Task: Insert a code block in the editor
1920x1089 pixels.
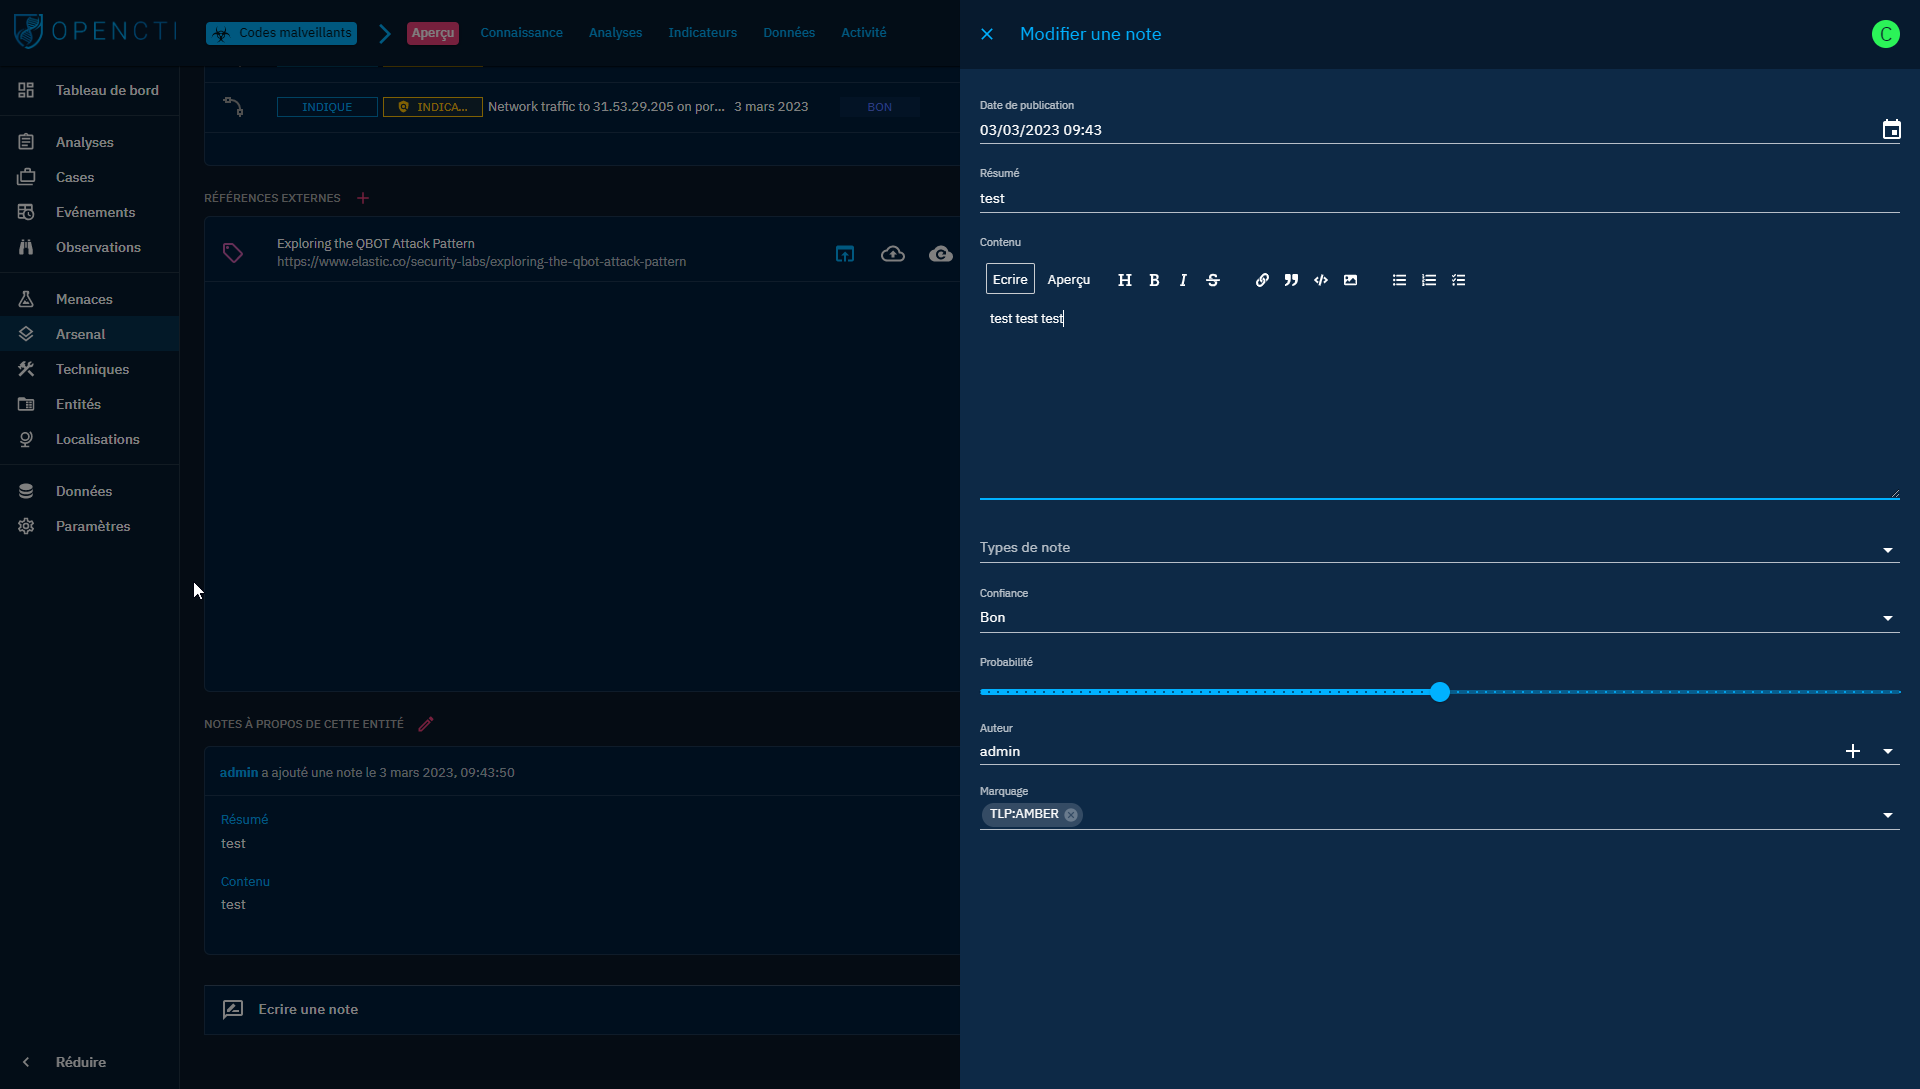Action: pyautogui.click(x=1320, y=280)
